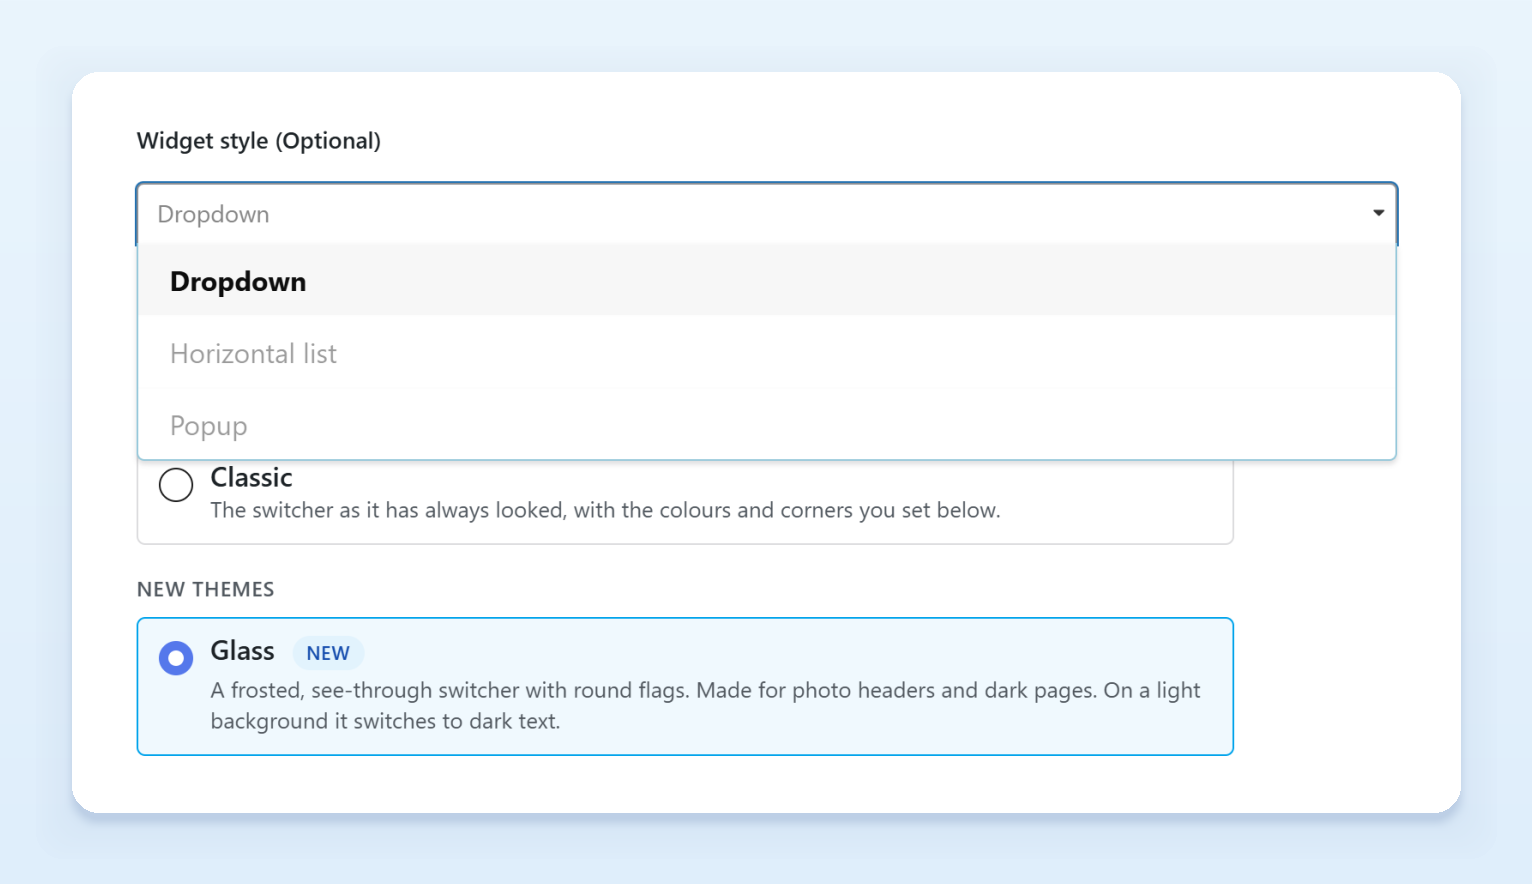The image size is (1532, 884).
Task: Open the Widget style combo box
Action: click(x=767, y=214)
